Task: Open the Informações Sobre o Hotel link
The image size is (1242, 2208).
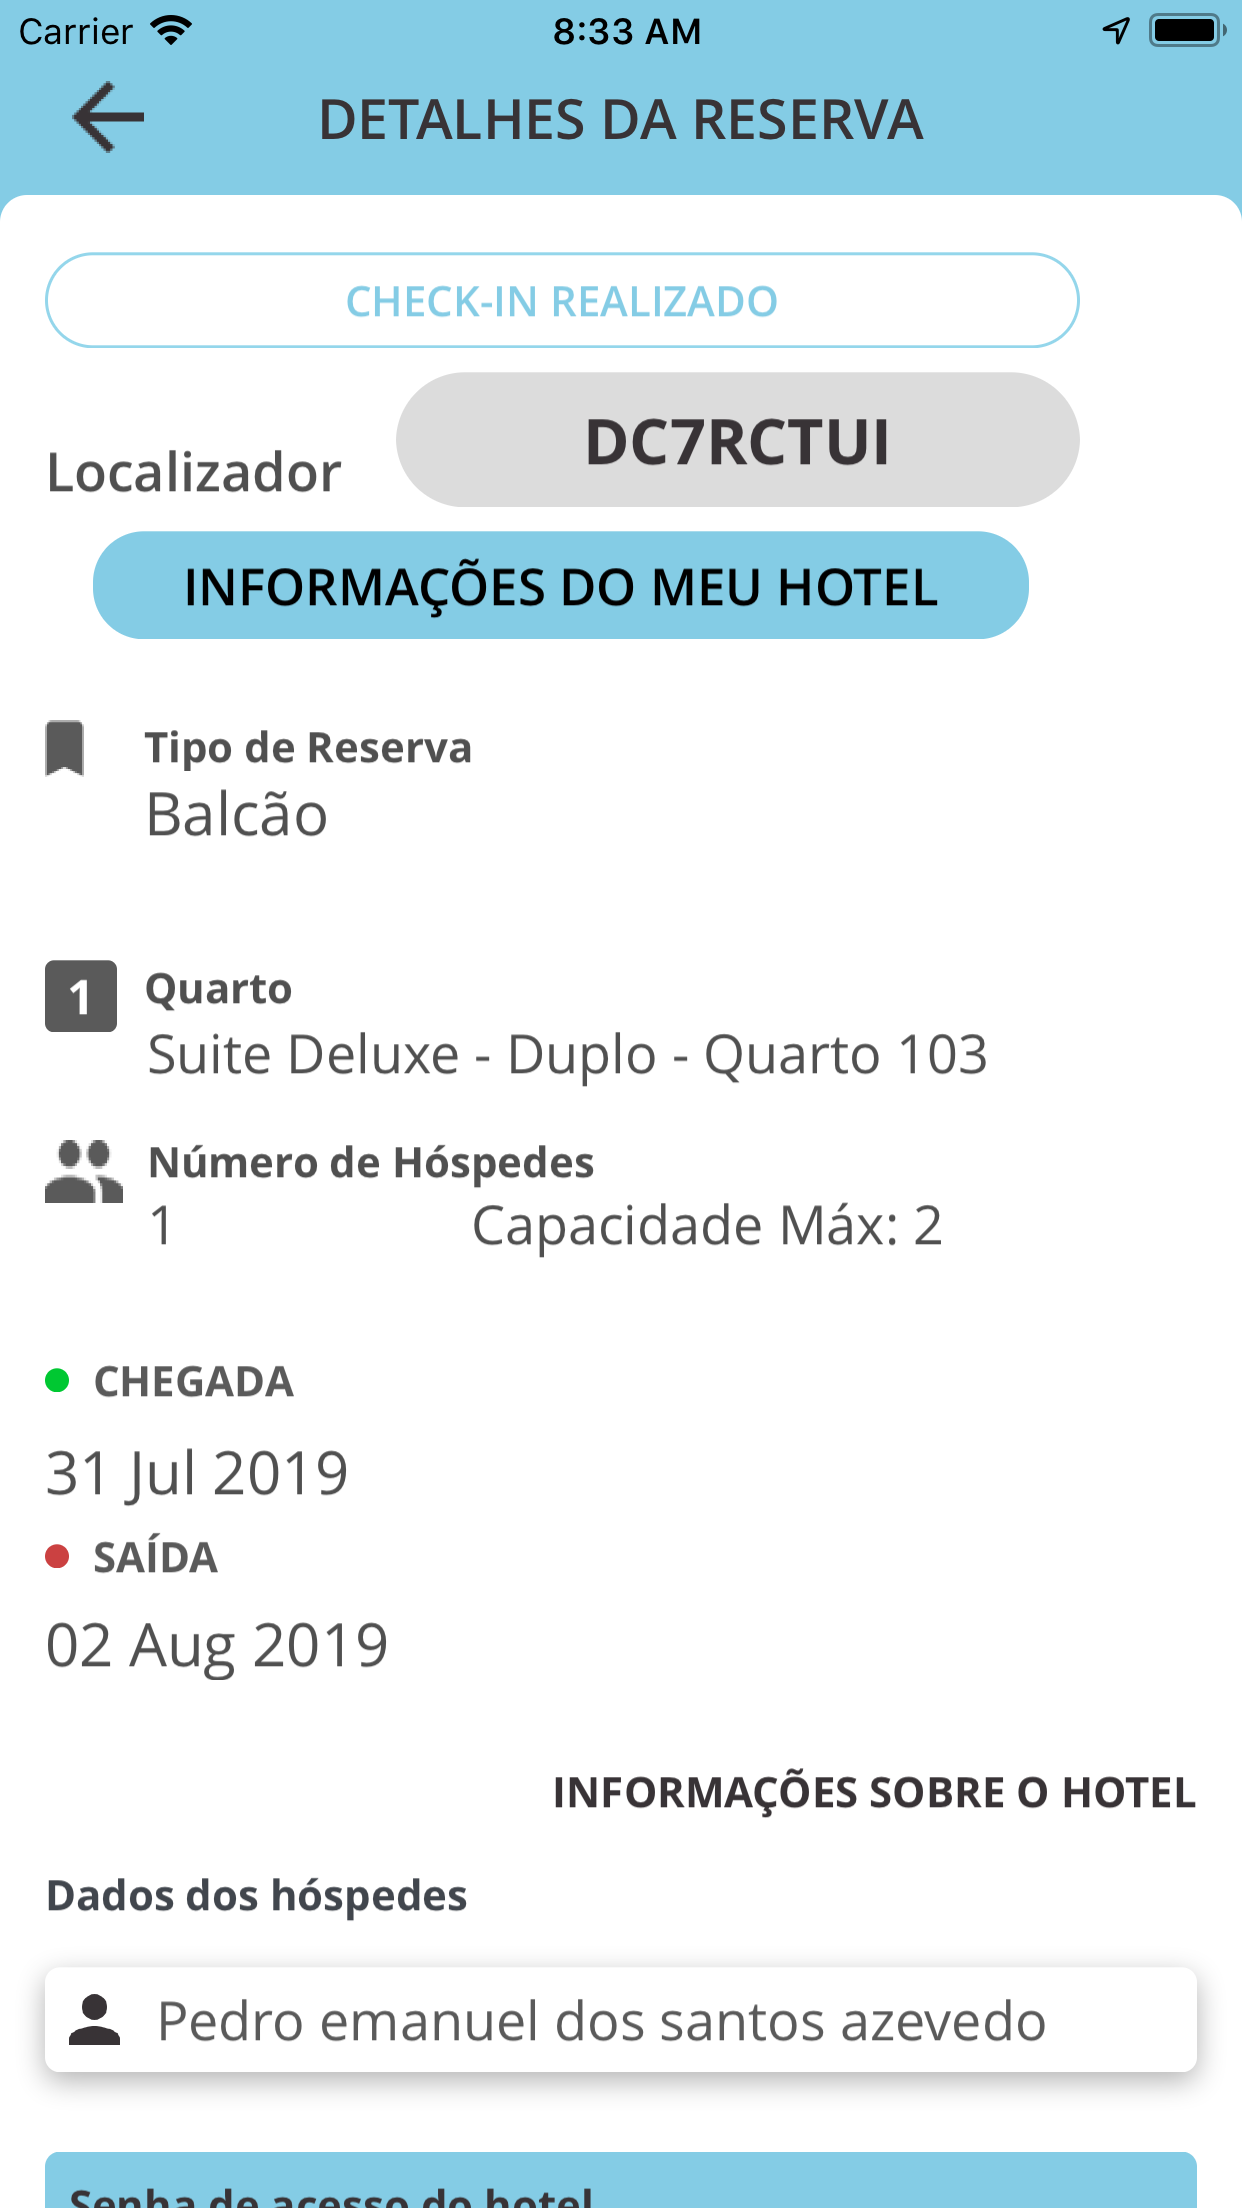Action: point(874,1793)
